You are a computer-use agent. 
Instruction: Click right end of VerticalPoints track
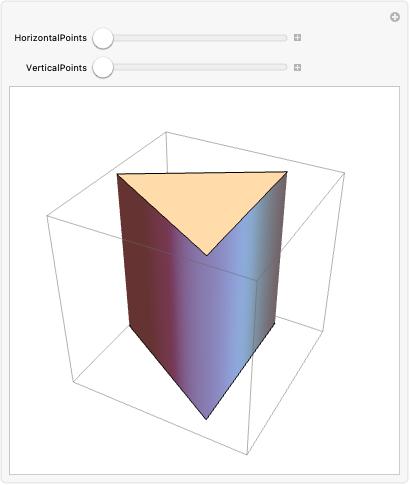click(x=285, y=68)
